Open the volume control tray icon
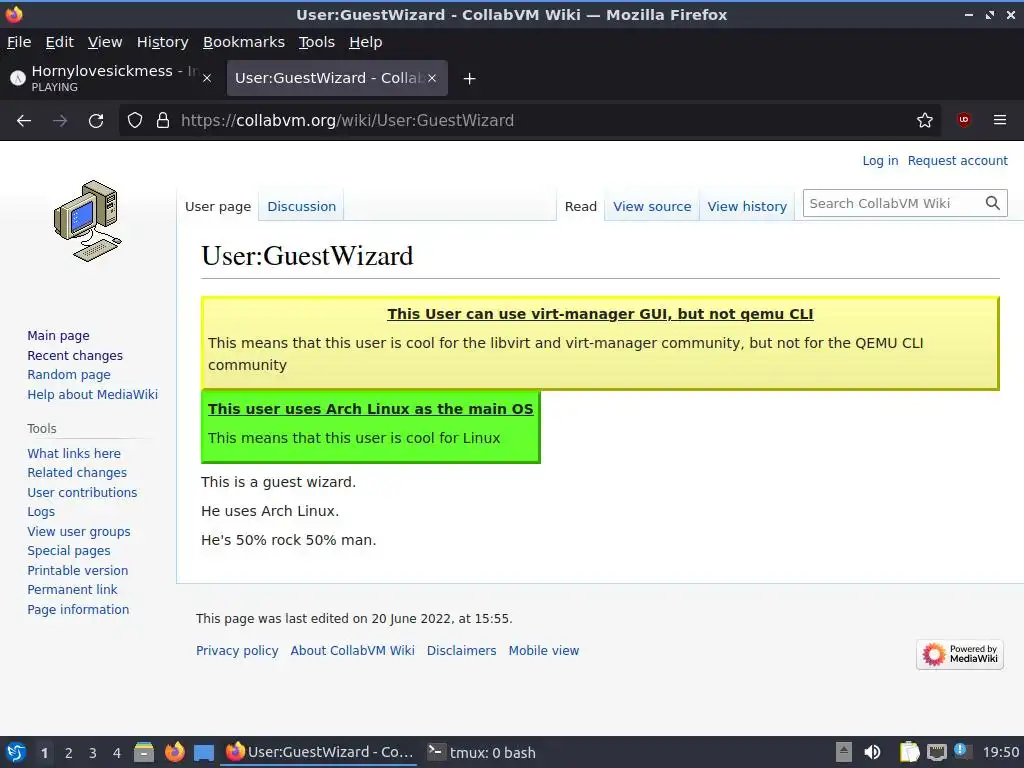The width and height of the screenshot is (1024, 768). click(872, 752)
